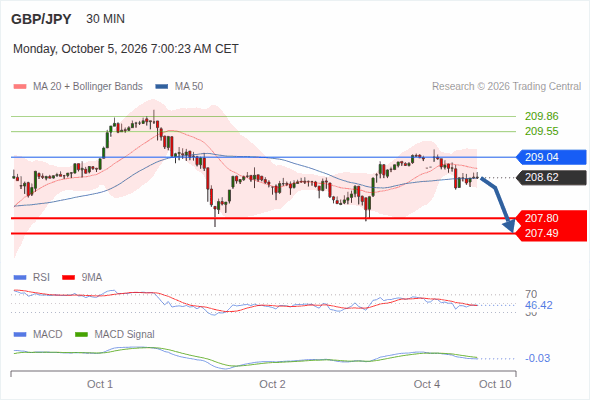This screenshot has width=590, height=400.
Task: Click the Monday, October 5, 2026 timestamp
Action: (x=126, y=49)
